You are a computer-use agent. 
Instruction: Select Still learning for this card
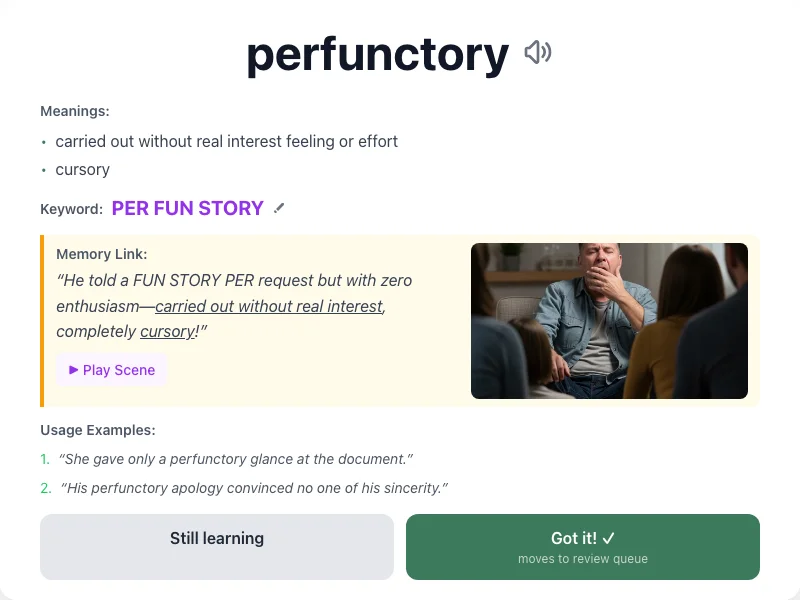(216, 546)
